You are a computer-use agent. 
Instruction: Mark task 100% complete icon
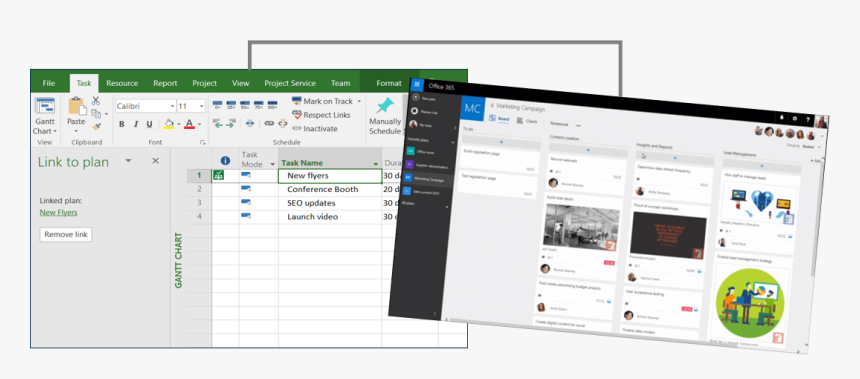coord(272,105)
